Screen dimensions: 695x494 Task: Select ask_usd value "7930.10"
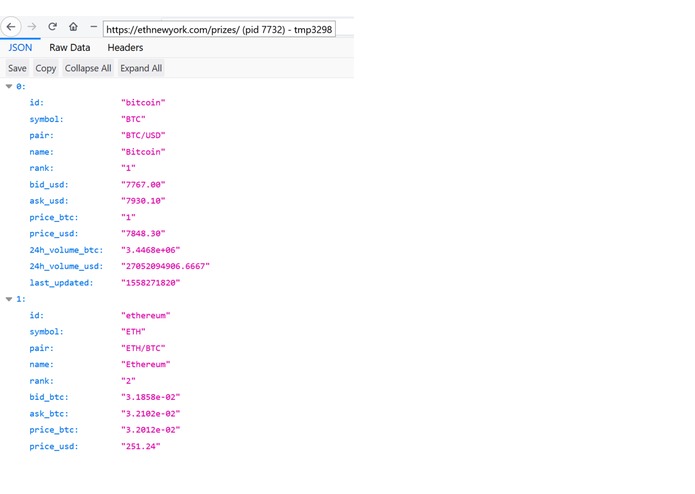pyautogui.click(x=143, y=201)
